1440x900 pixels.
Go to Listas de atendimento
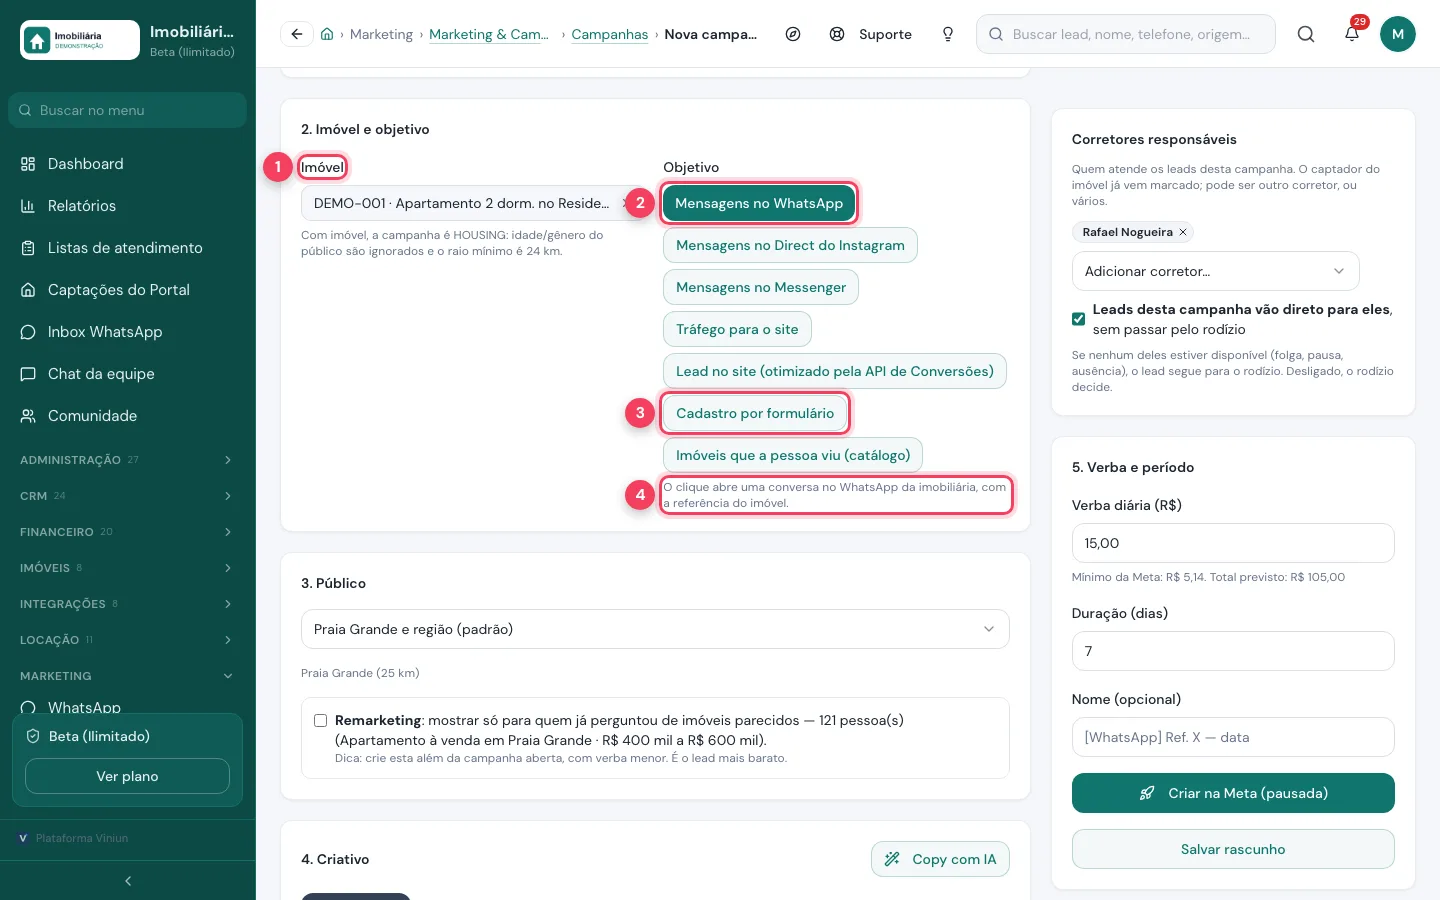click(128, 248)
